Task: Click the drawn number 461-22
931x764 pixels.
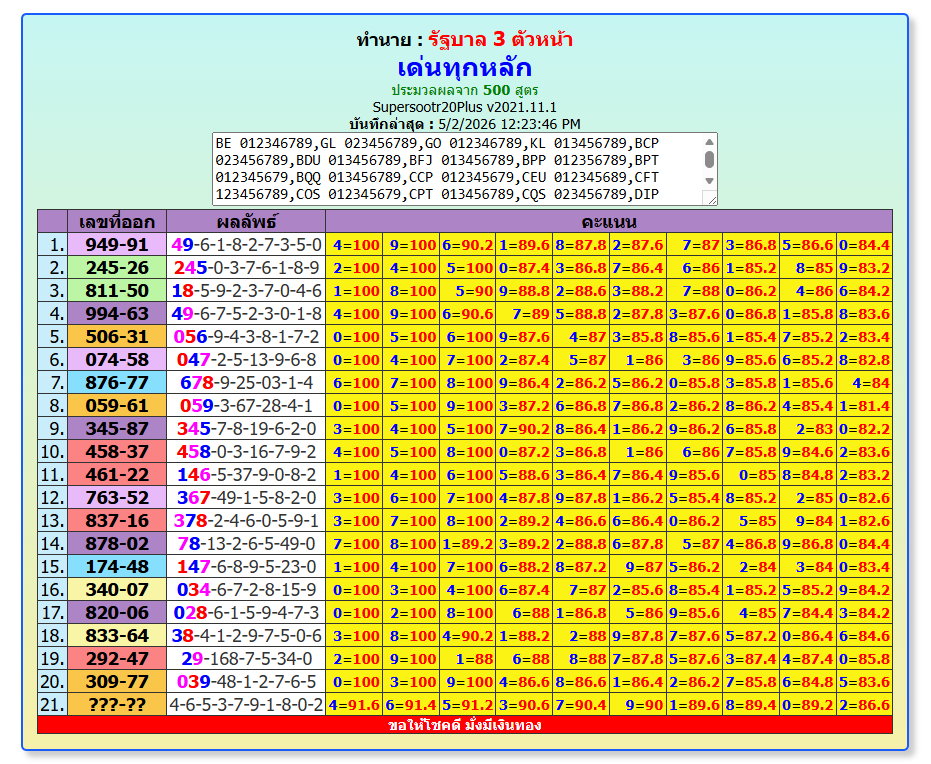Action: 117,475
